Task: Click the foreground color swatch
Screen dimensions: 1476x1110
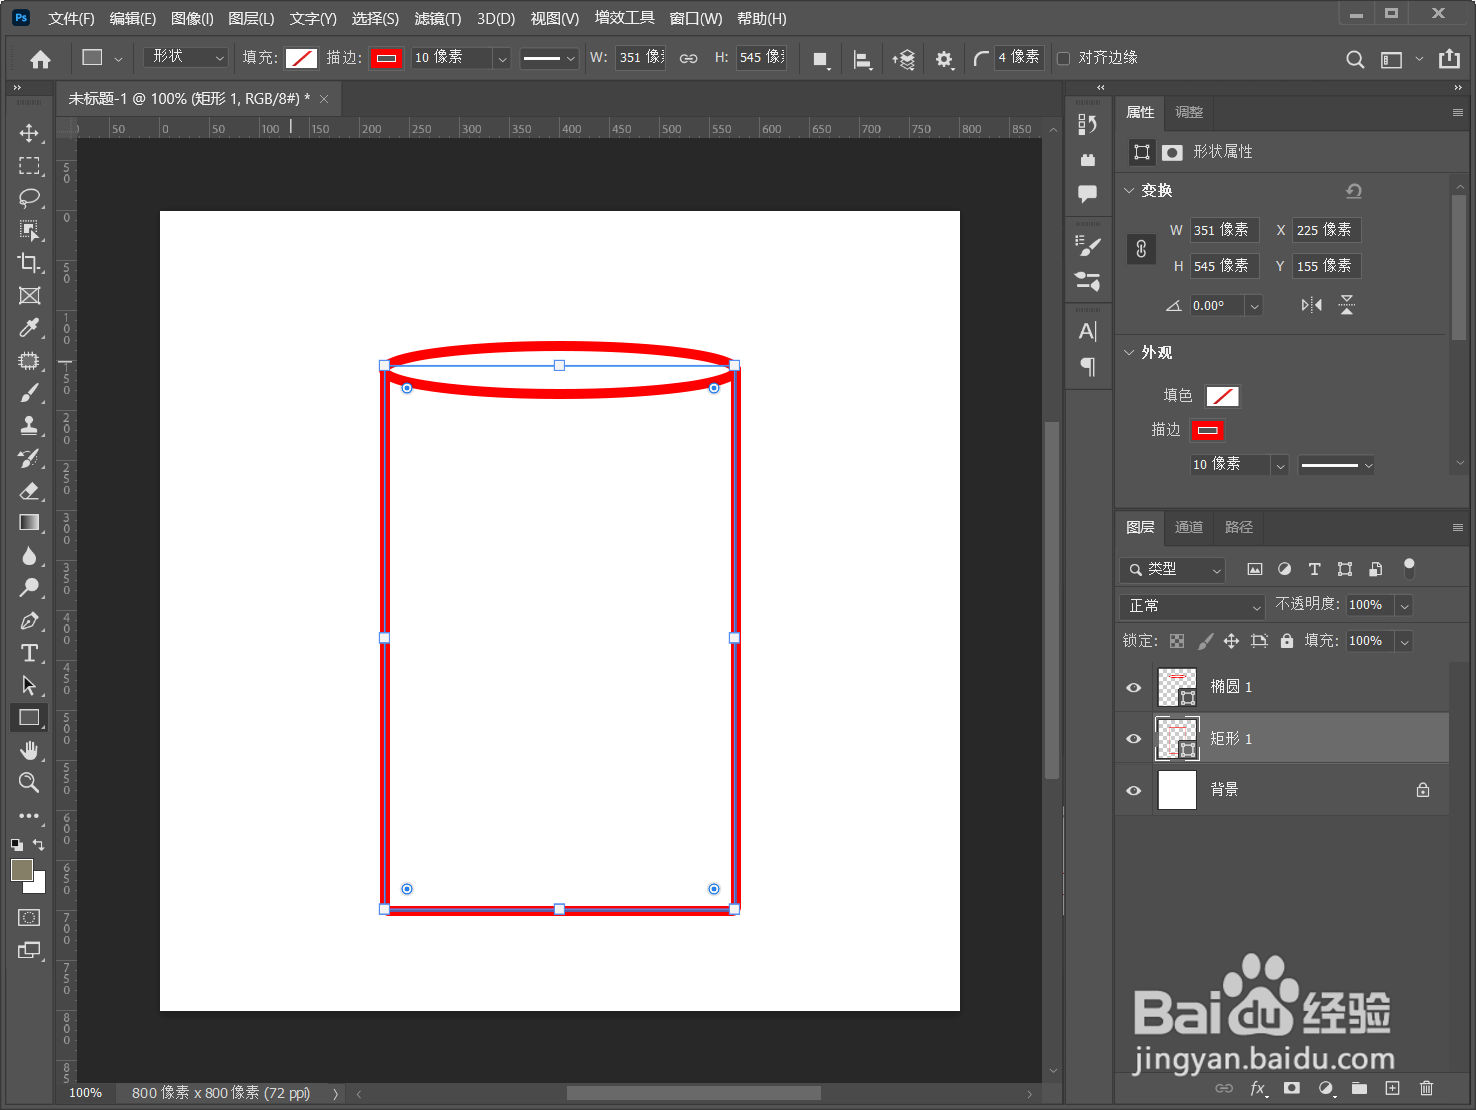Action: (22, 870)
